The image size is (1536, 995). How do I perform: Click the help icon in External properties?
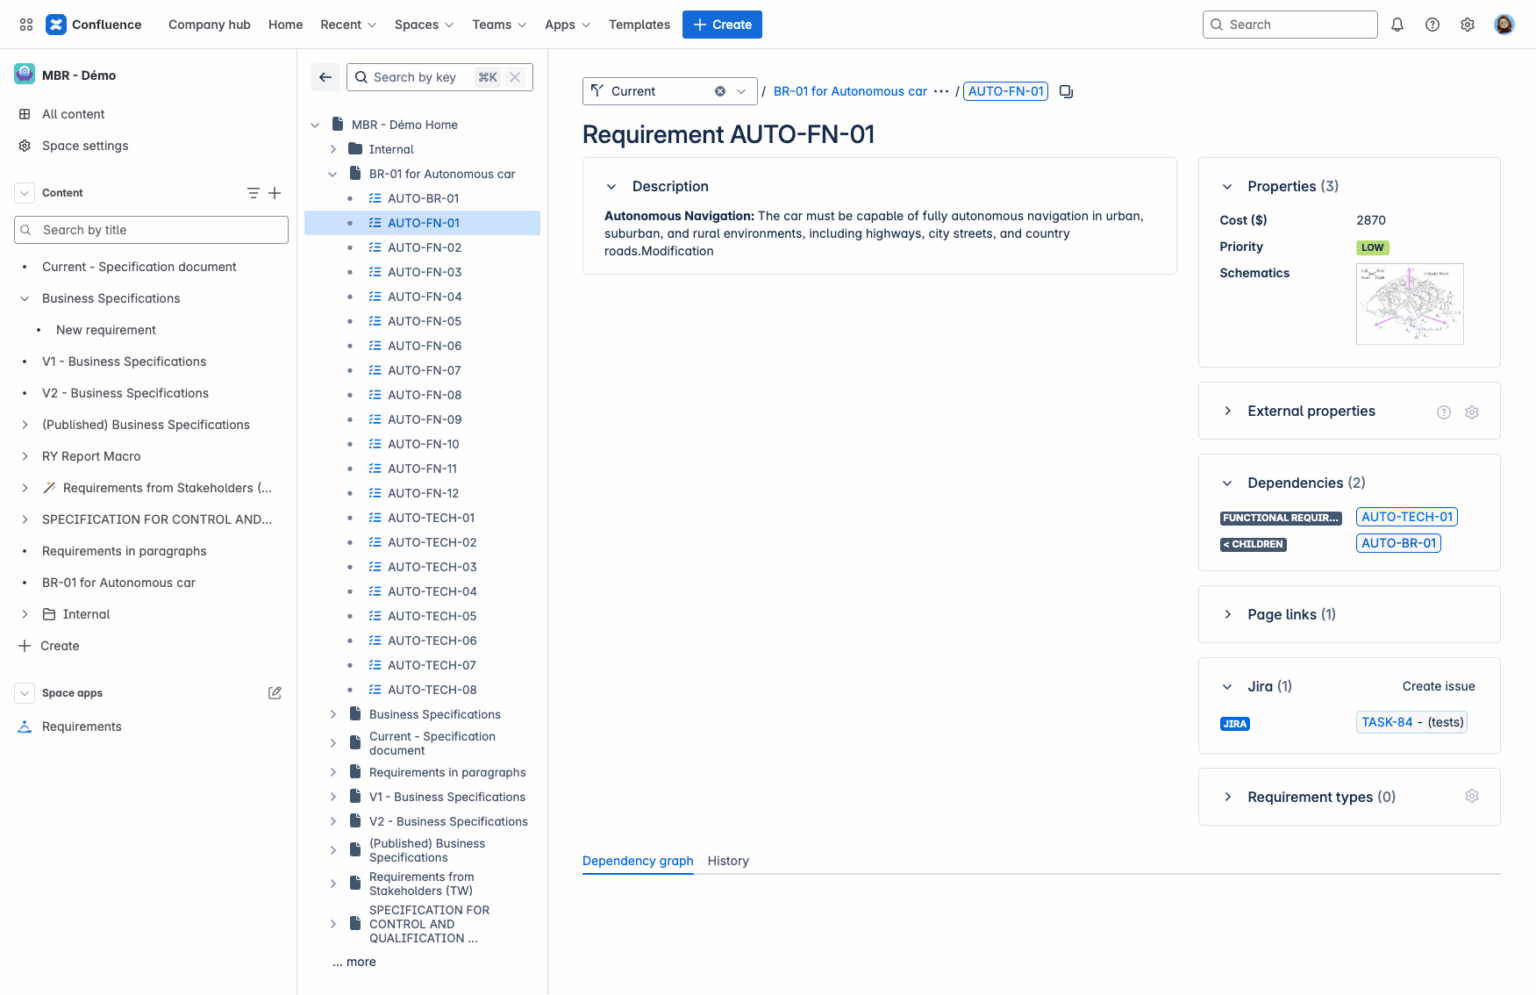[x=1443, y=411]
